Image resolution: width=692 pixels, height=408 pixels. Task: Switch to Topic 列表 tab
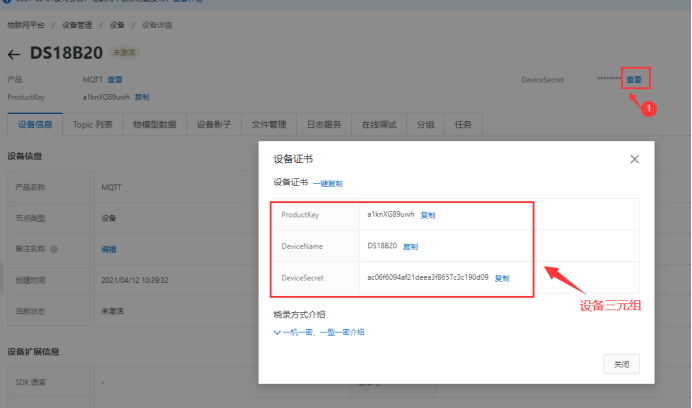pyautogui.click(x=93, y=125)
